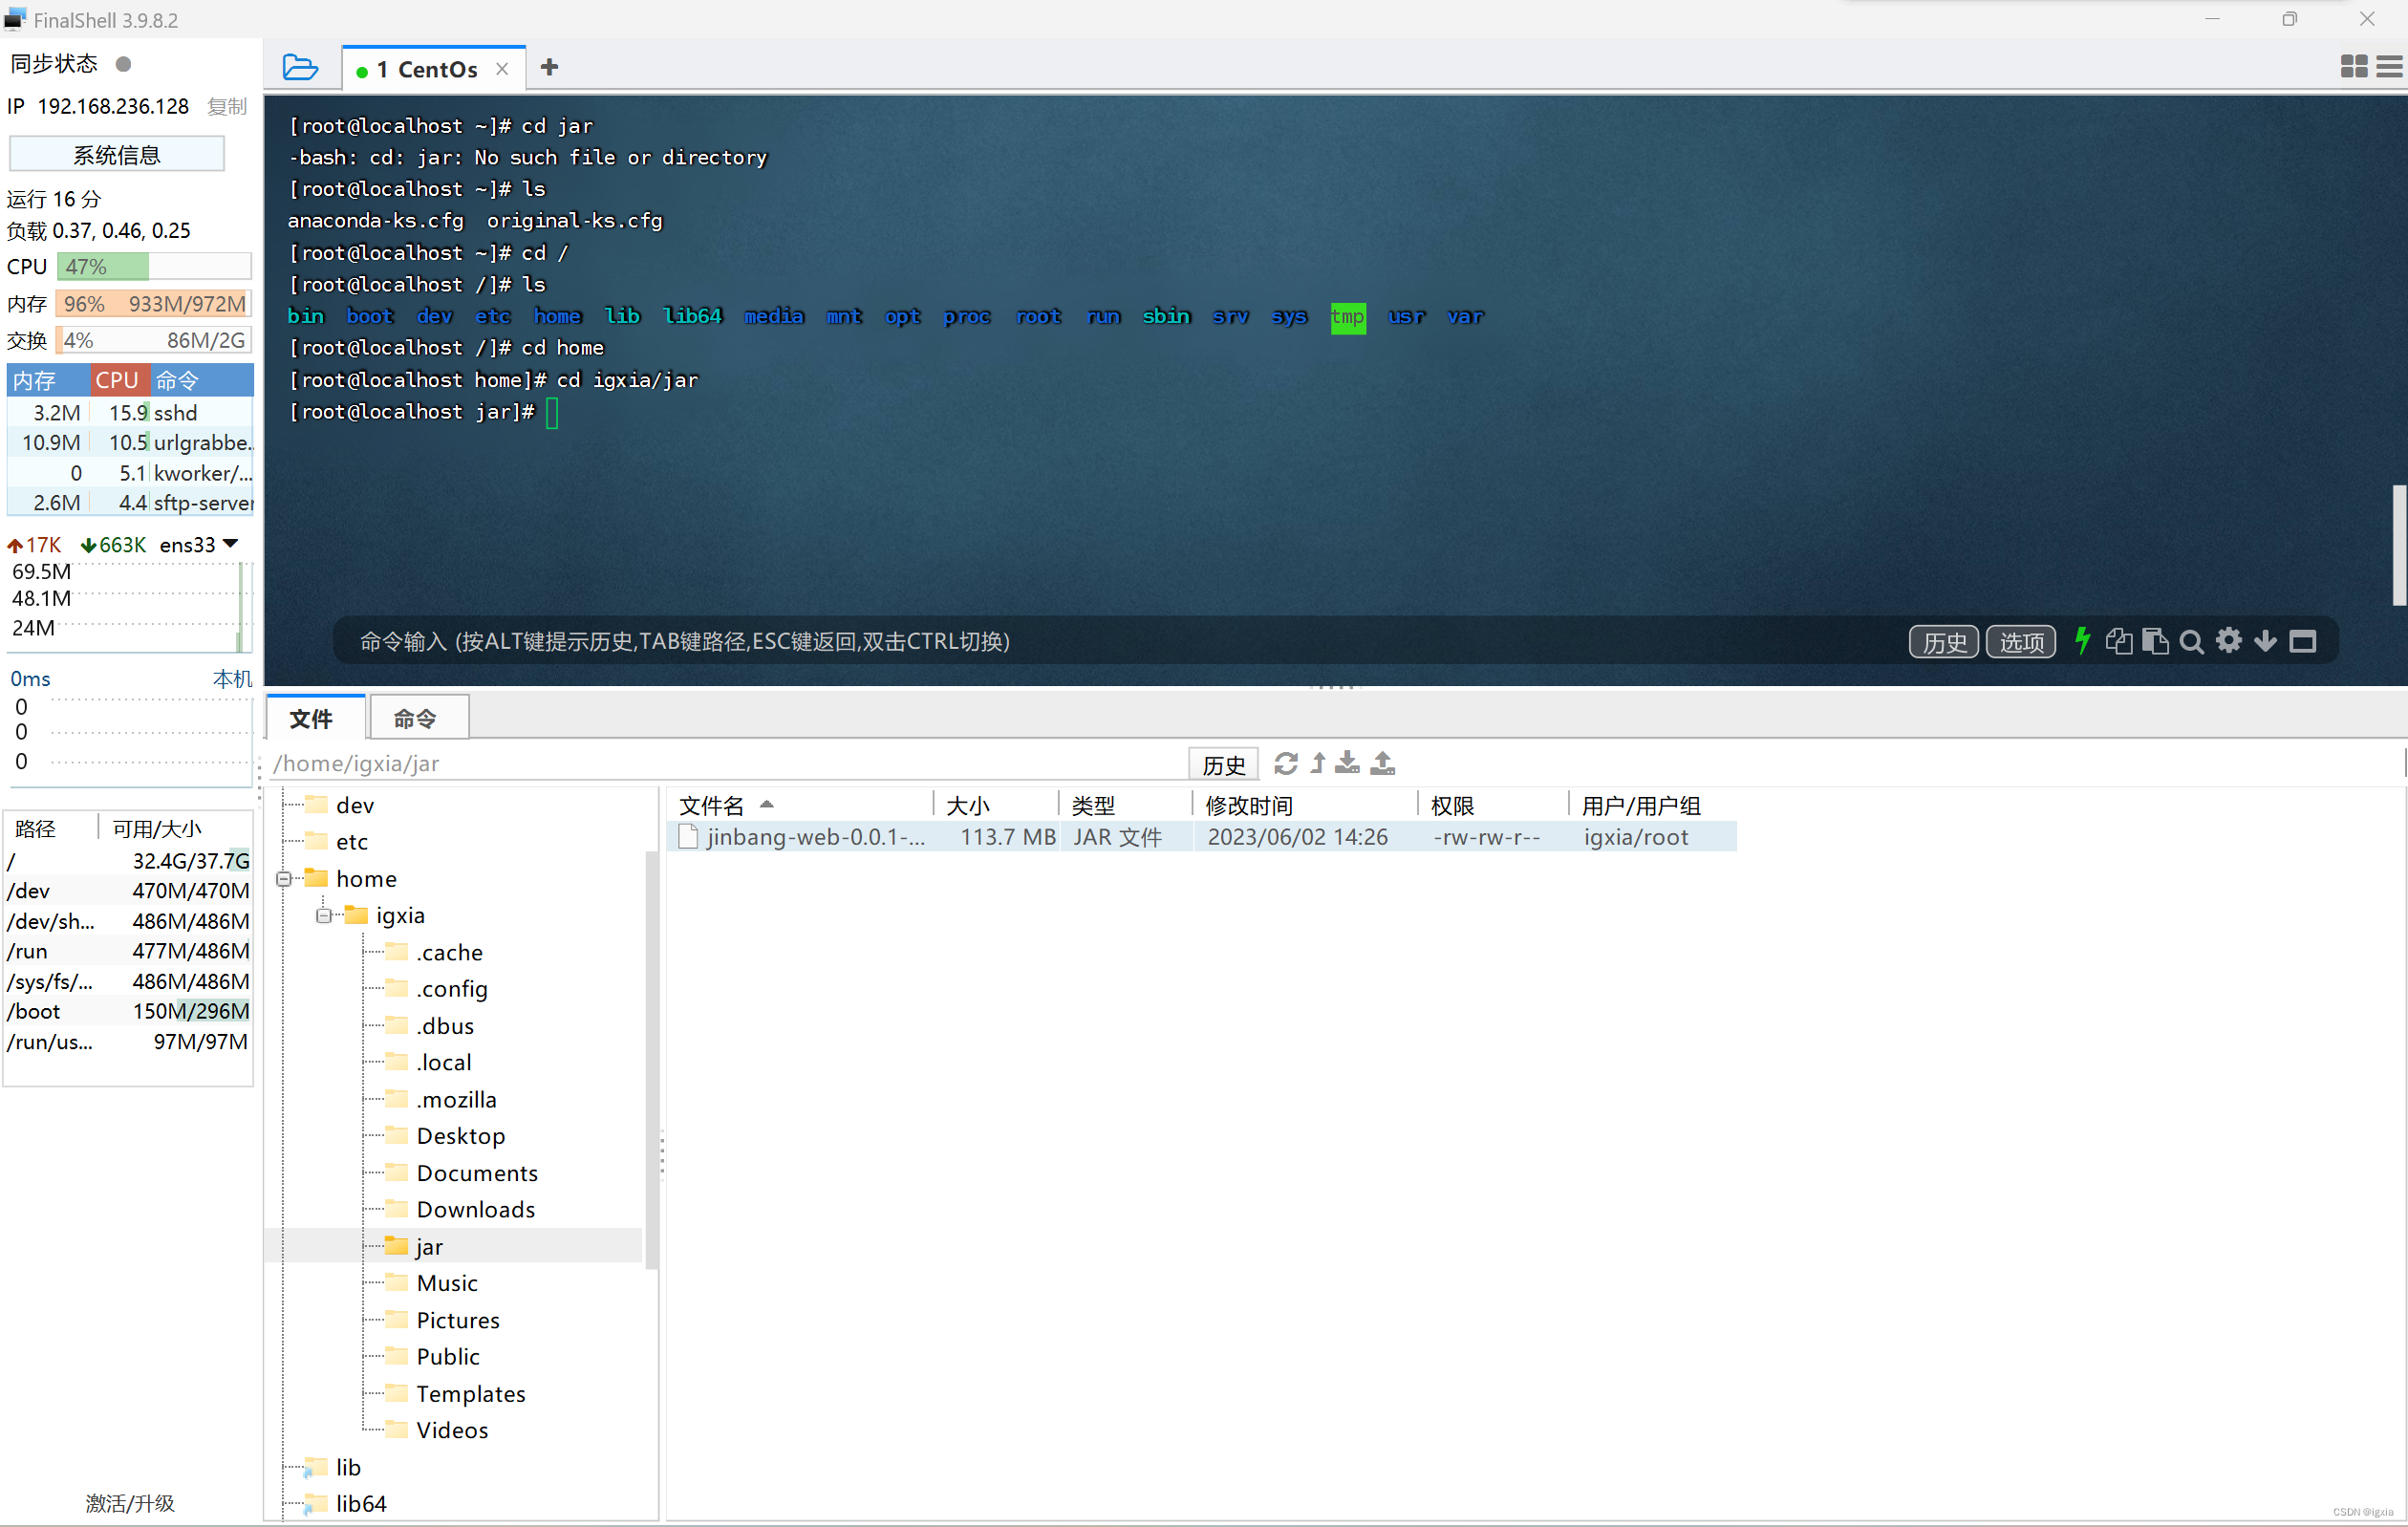Image resolution: width=2408 pixels, height=1527 pixels.
Task: Refresh the remote file list icon
Action: [1285, 764]
